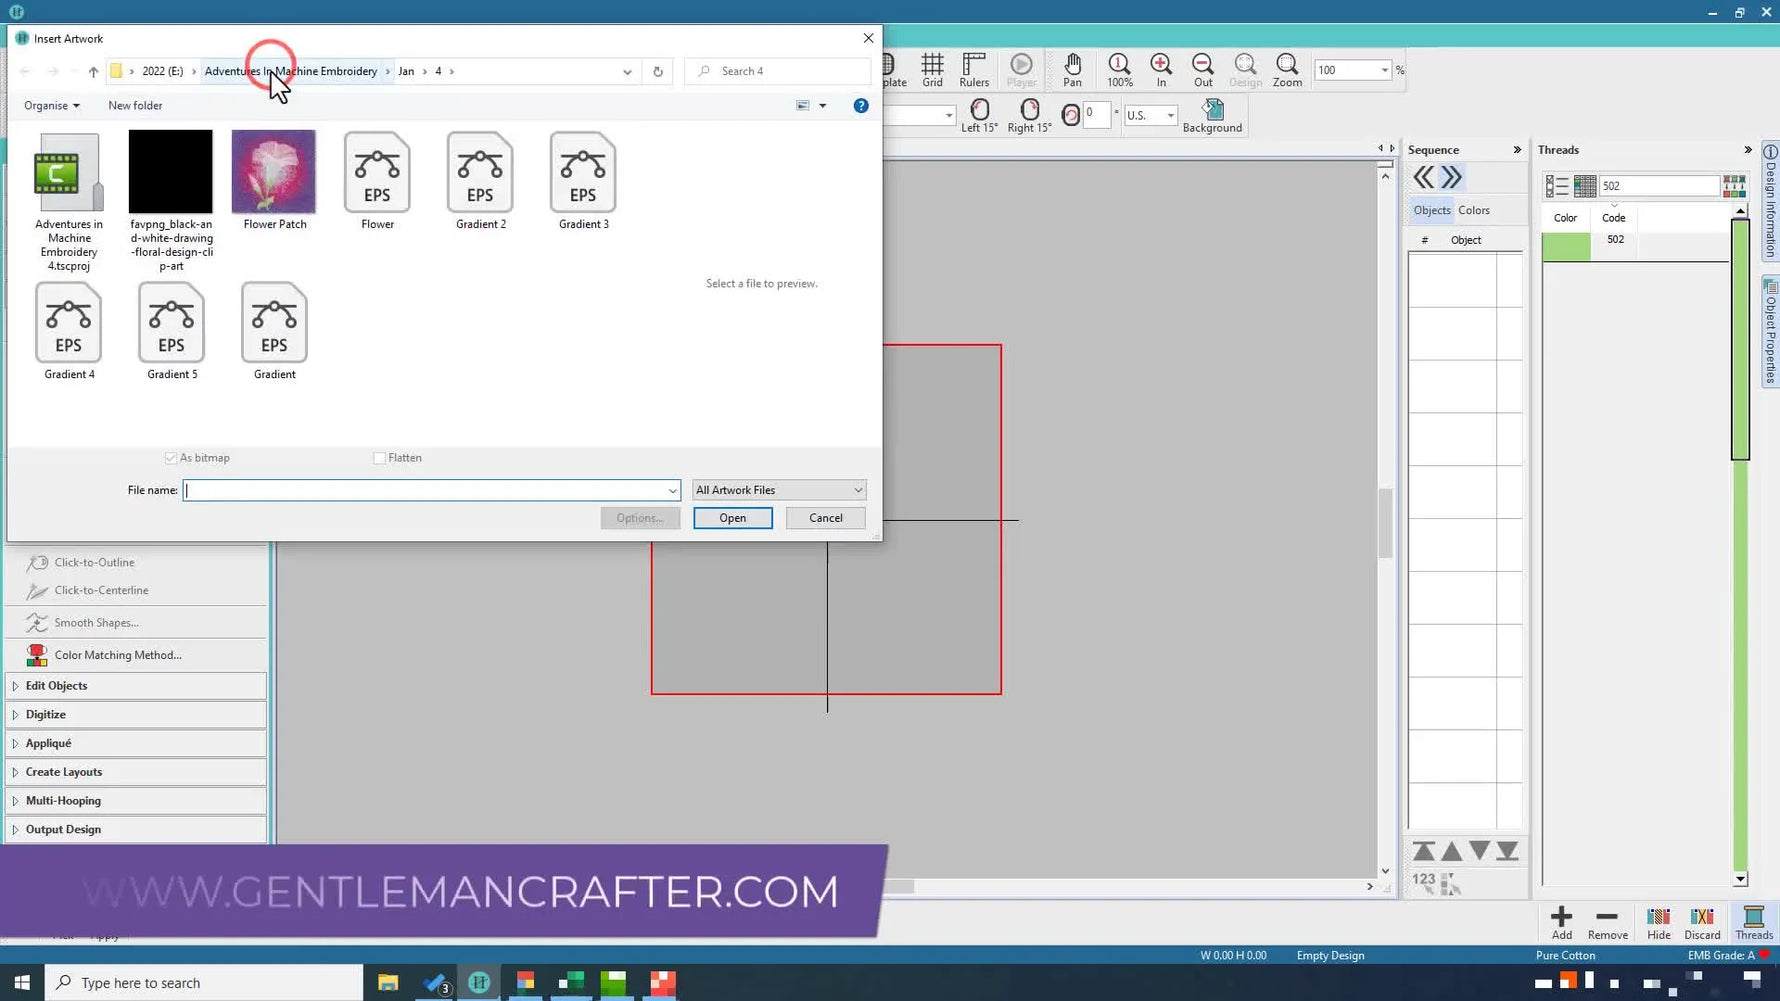The image size is (1780, 1001).
Task: Uncheck the As bitmap checkbox
Action: [x=172, y=457]
